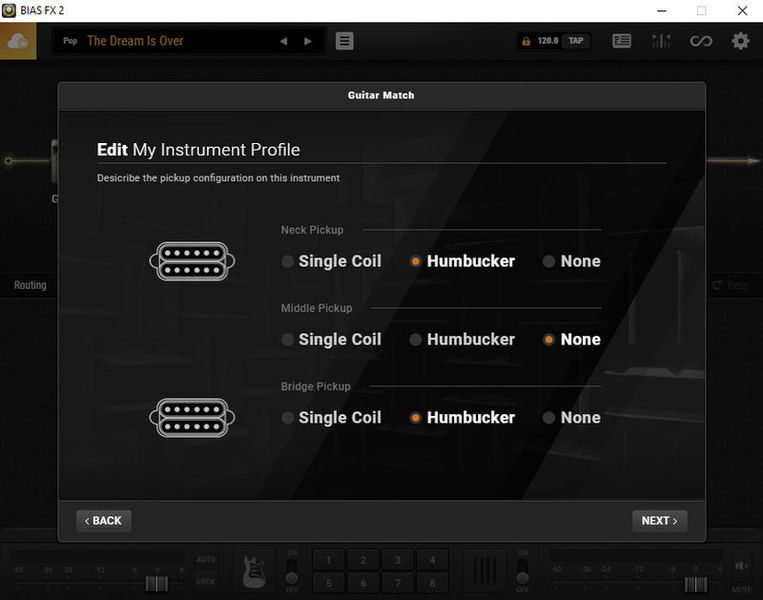Click the Redo button behind dialog
763x600 pixels.
coord(731,285)
